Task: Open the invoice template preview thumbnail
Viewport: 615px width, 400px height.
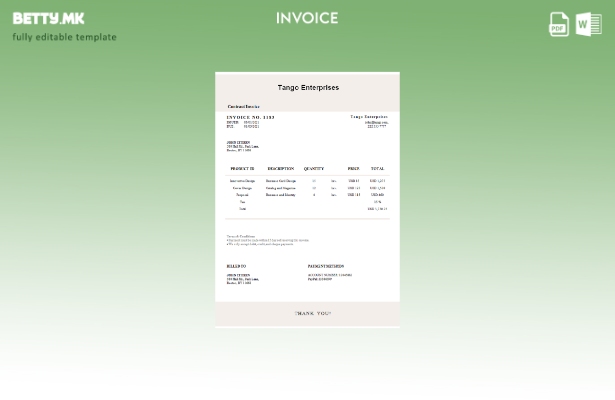Action: 307,199
